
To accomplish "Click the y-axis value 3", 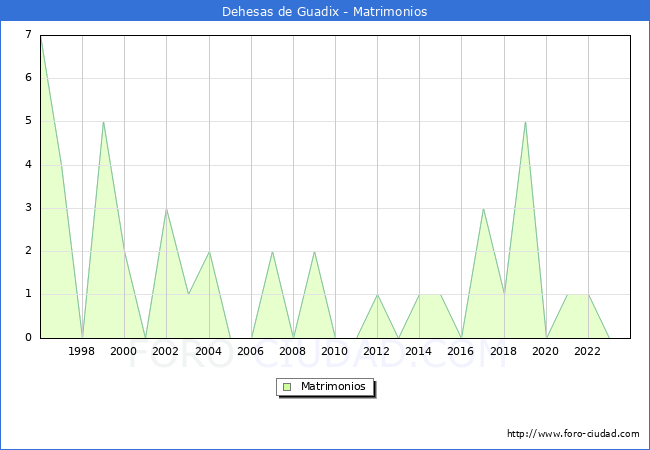I will point(28,208).
